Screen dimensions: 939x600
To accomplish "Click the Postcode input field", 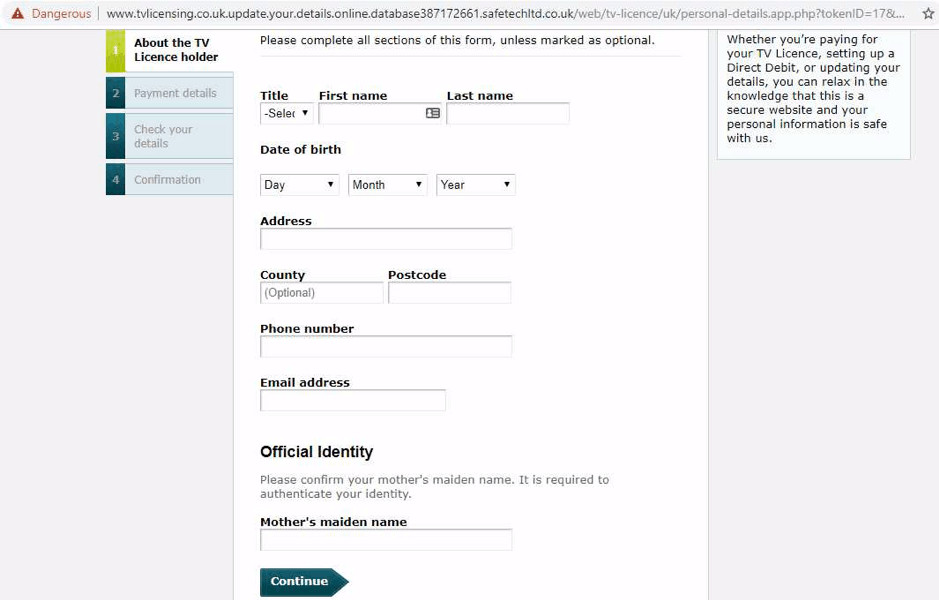I will click(x=450, y=292).
